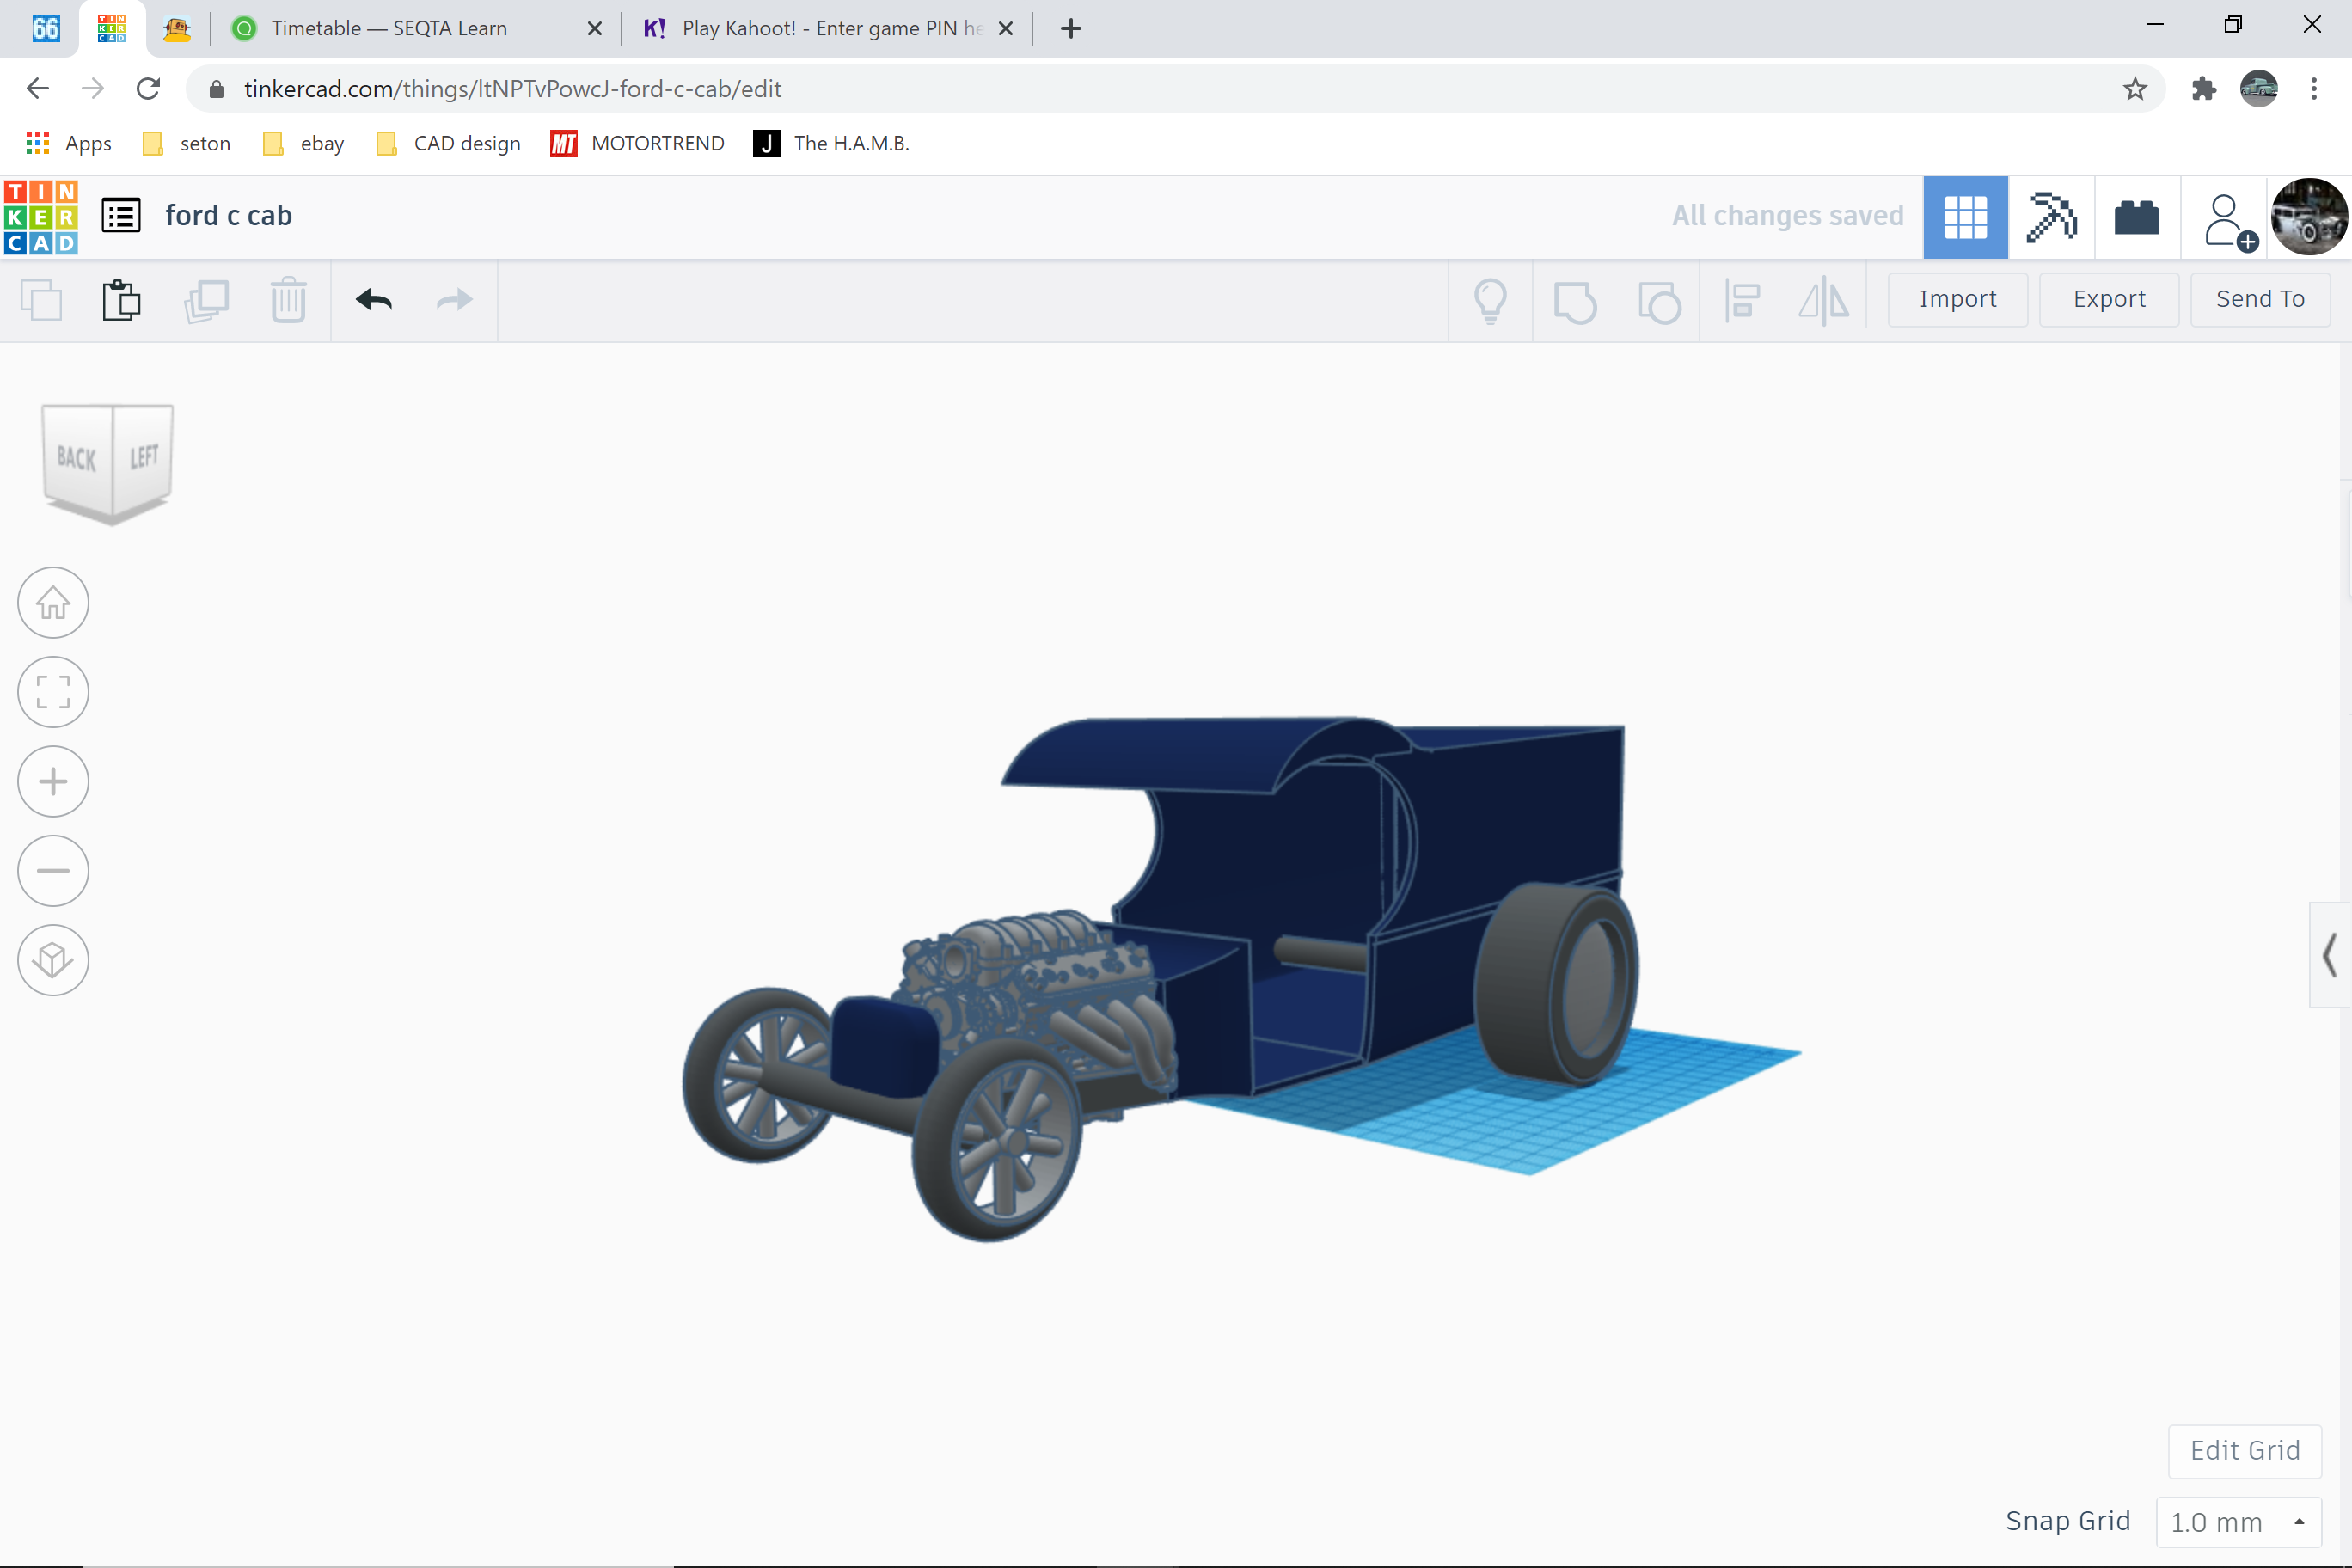Open the Apps bookmark shortcut
This screenshot has height=1568, width=2352.
pos(69,143)
